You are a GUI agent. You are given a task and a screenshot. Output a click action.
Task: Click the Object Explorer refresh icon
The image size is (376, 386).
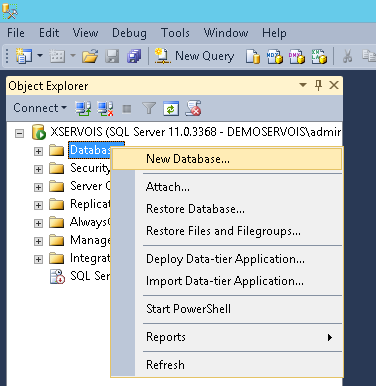click(171, 108)
